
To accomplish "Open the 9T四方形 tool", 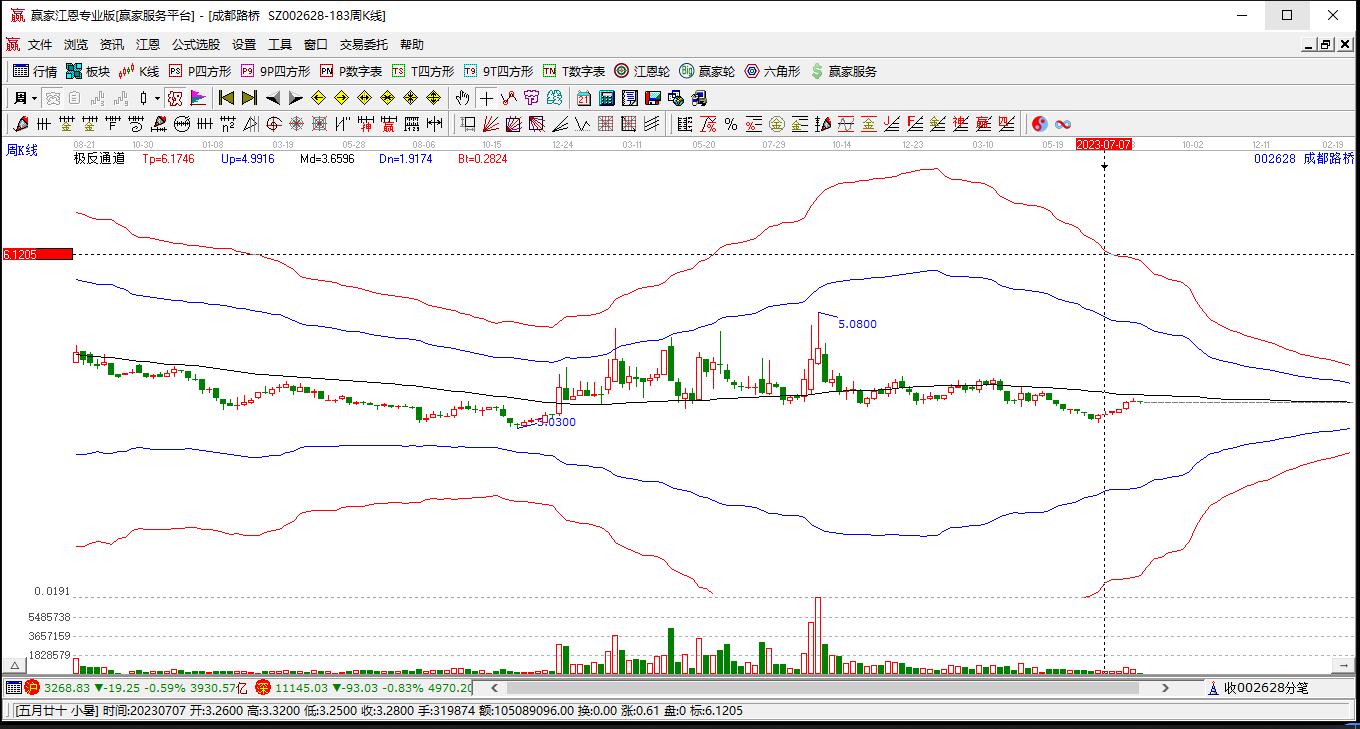I will [x=498, y=71].
